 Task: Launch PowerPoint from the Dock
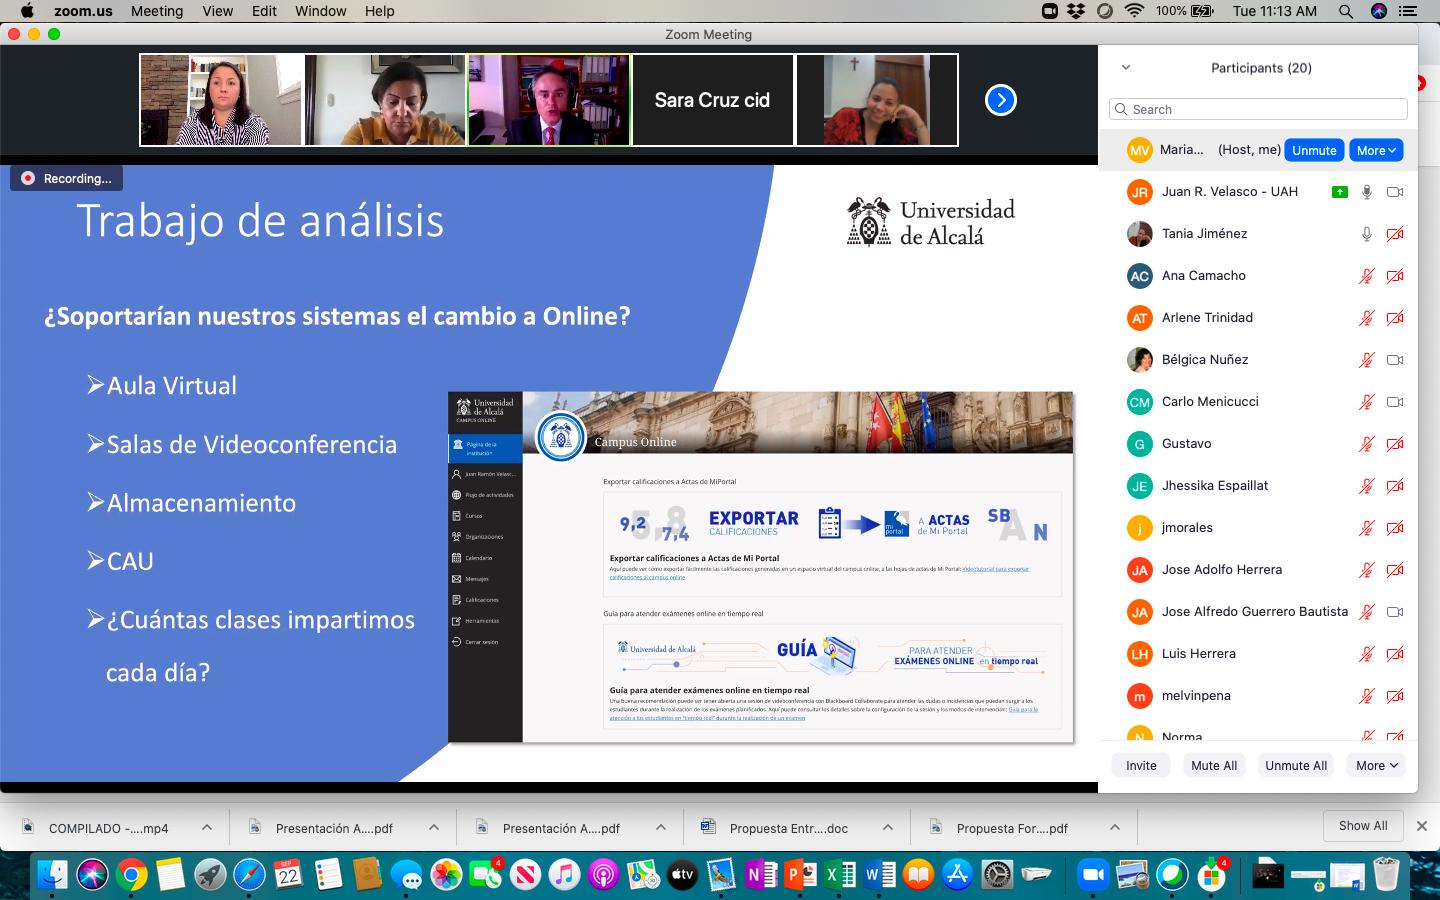click(800, 875)
